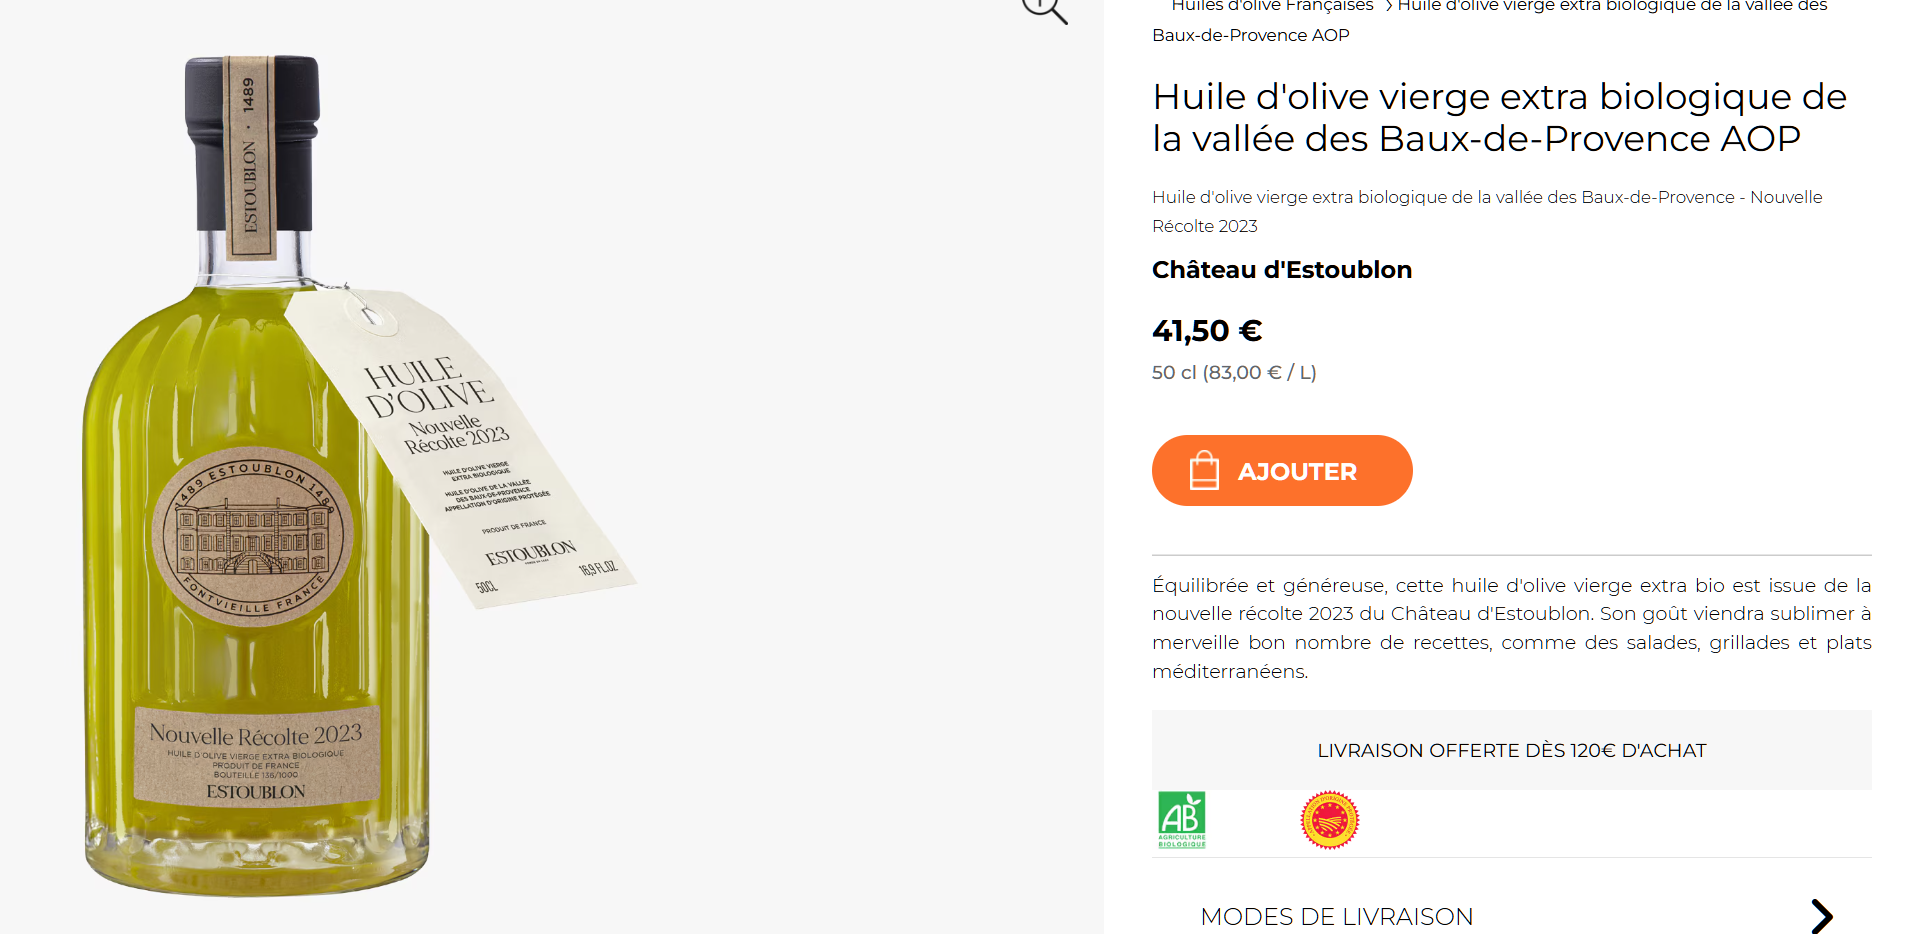Click the Château d'Estoublon brand name

pyautogui.click(x=1282, y=270)
